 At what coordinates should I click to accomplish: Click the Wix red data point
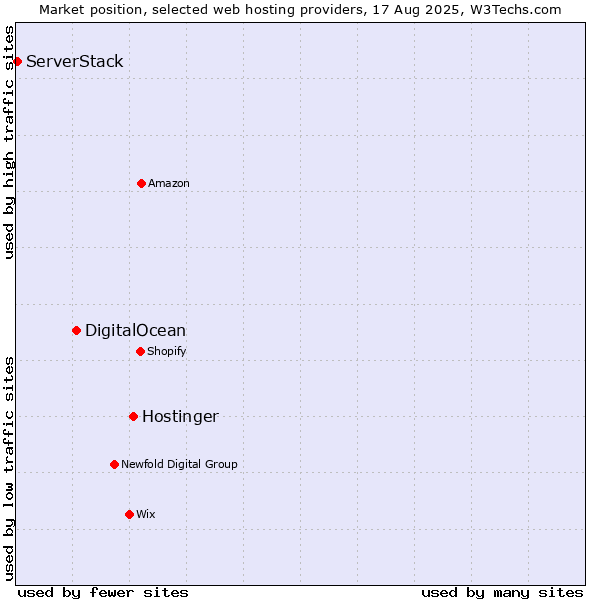coord(129,515)
